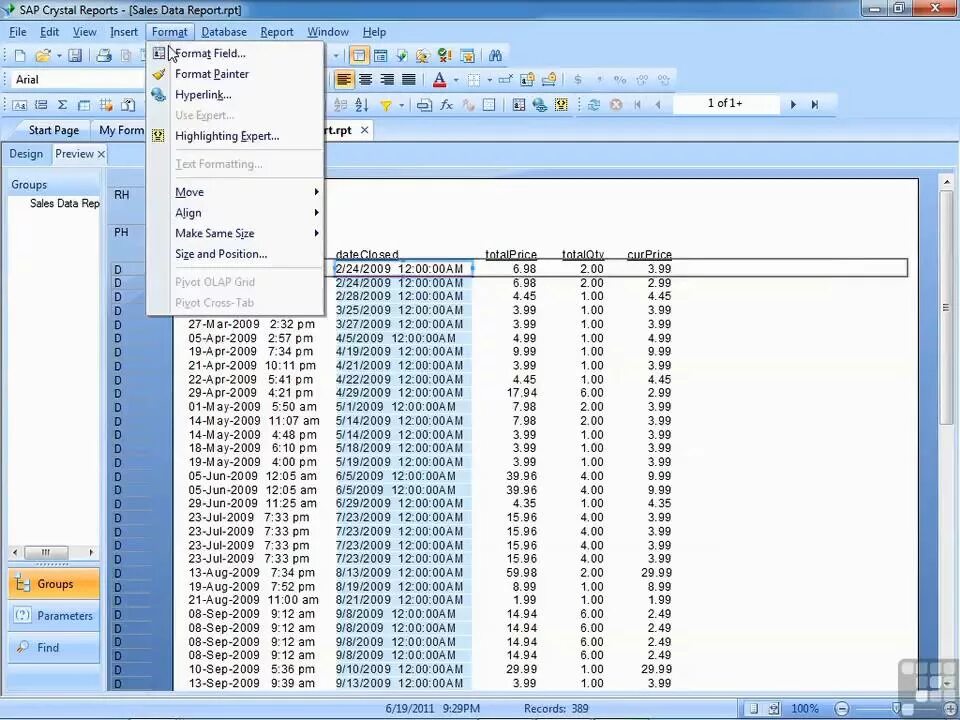Screen dimensions: 960x720
Task: Expand the Move submenu
Action: point(236,192)
